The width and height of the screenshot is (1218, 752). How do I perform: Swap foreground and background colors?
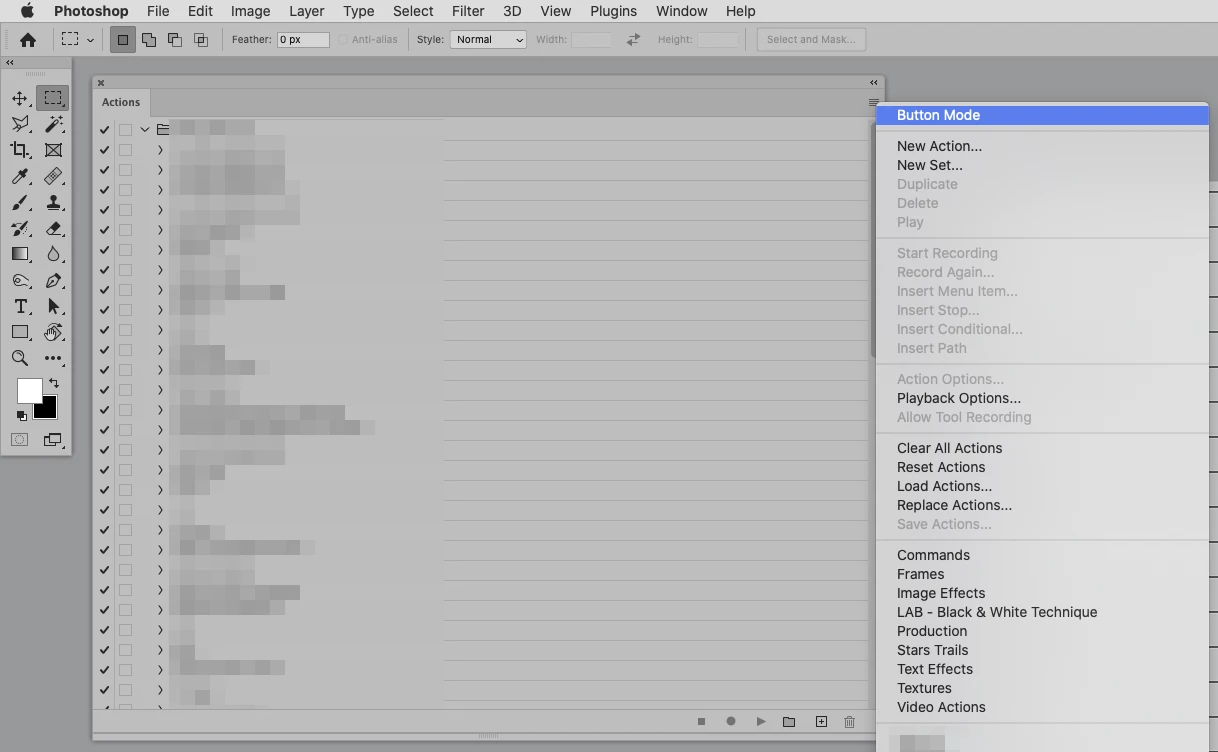[x=54, y=383]
